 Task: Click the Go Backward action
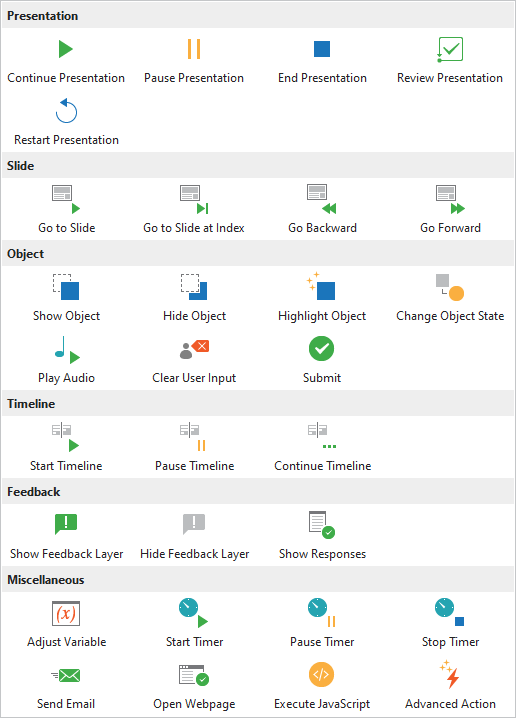[322, 210]
